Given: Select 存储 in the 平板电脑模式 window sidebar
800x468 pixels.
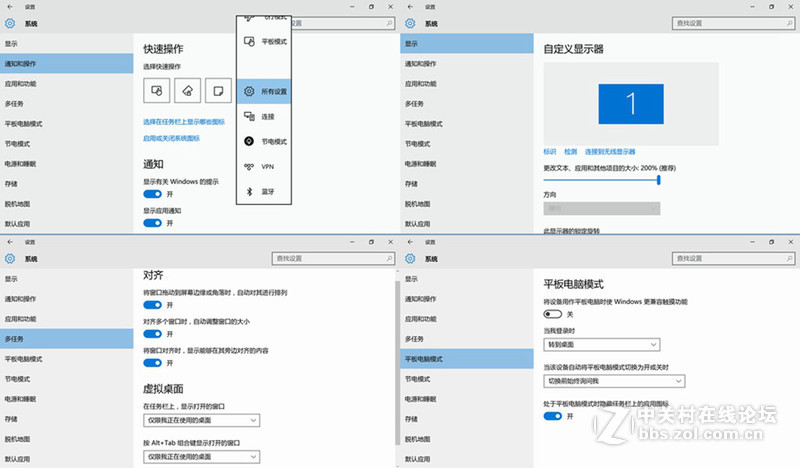Looking at the screenshot, I should point(467,419).
